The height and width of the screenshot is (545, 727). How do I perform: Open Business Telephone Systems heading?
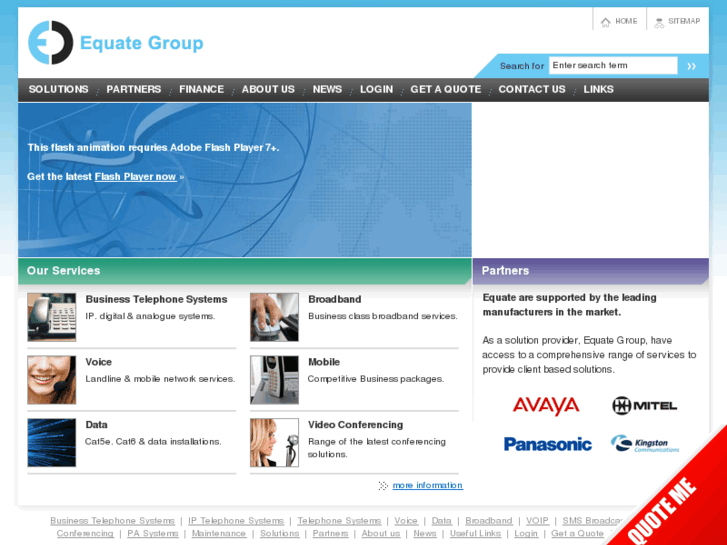156,299
